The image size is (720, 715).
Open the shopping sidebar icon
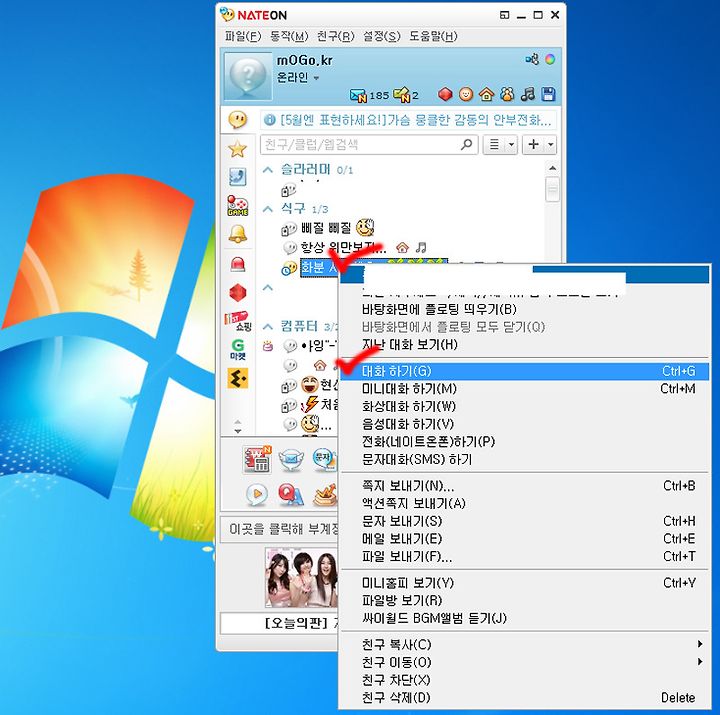(238, 321)
